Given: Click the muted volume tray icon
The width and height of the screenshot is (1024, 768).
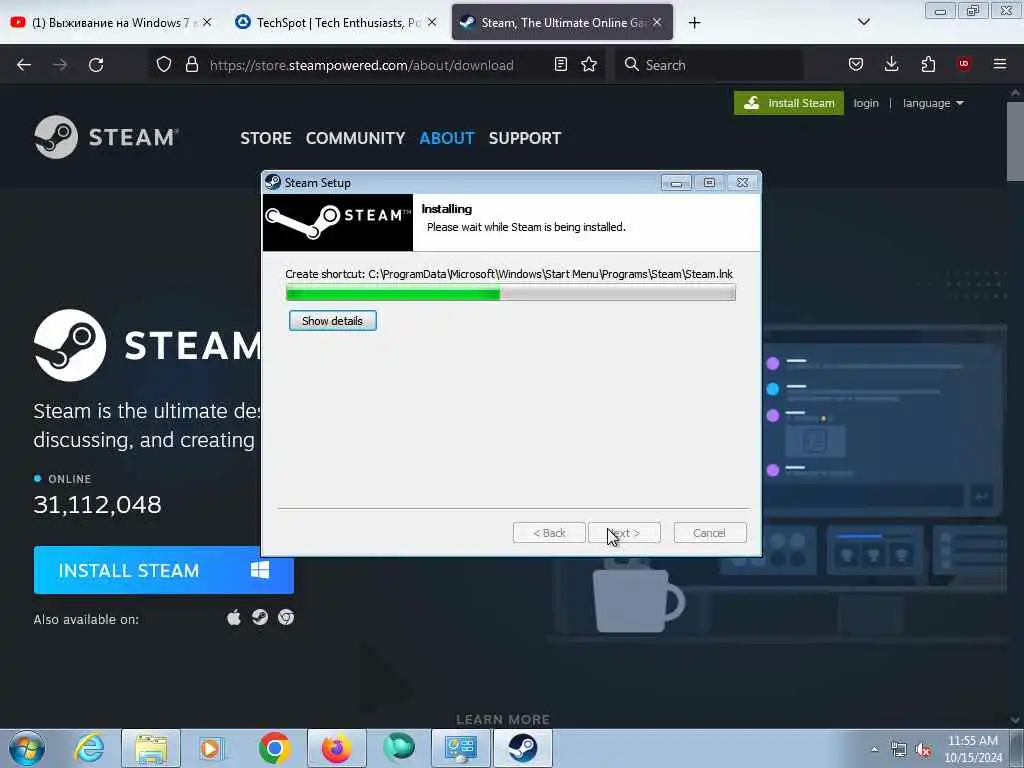Looking at the screenshot, I should (923, 750).
